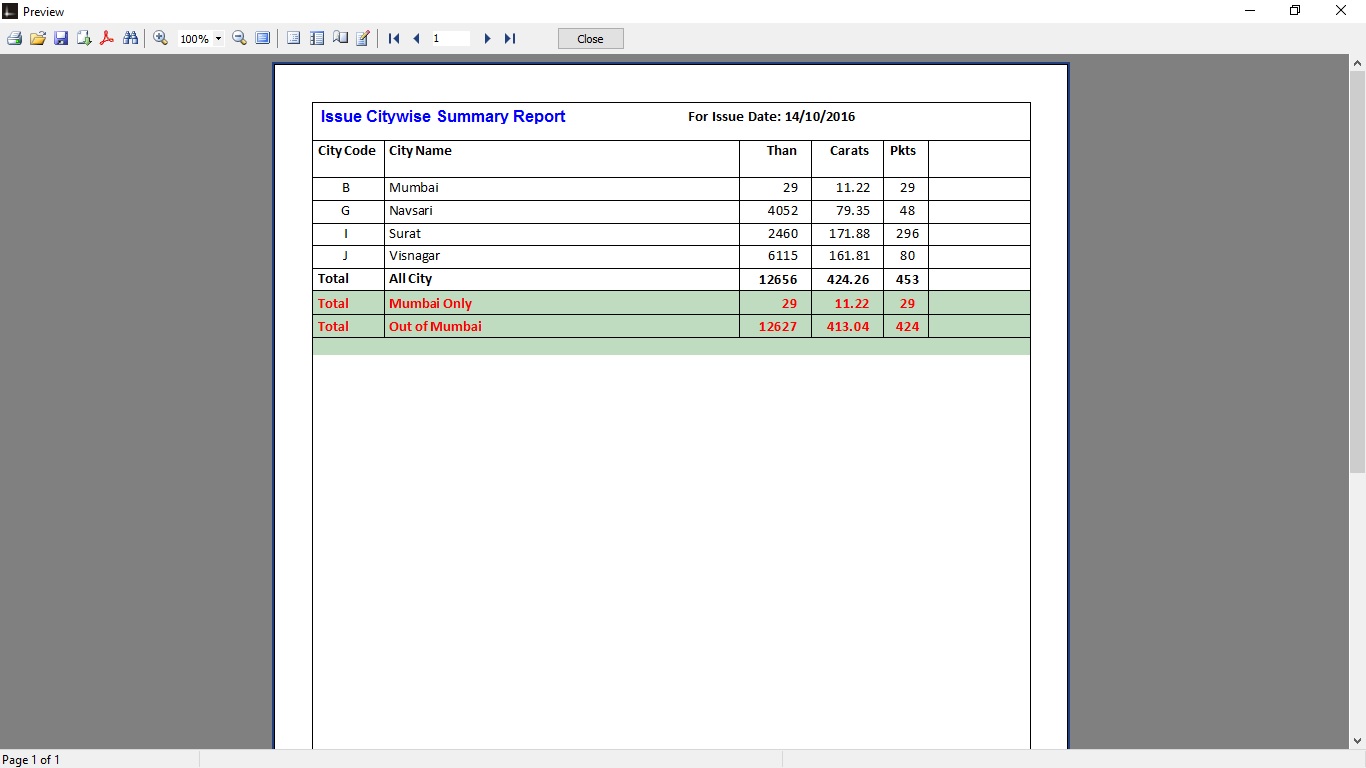Screen dimensions: 1366x768
Task: Click Navsari Than value 4052
Action: [x=782, y=211]
